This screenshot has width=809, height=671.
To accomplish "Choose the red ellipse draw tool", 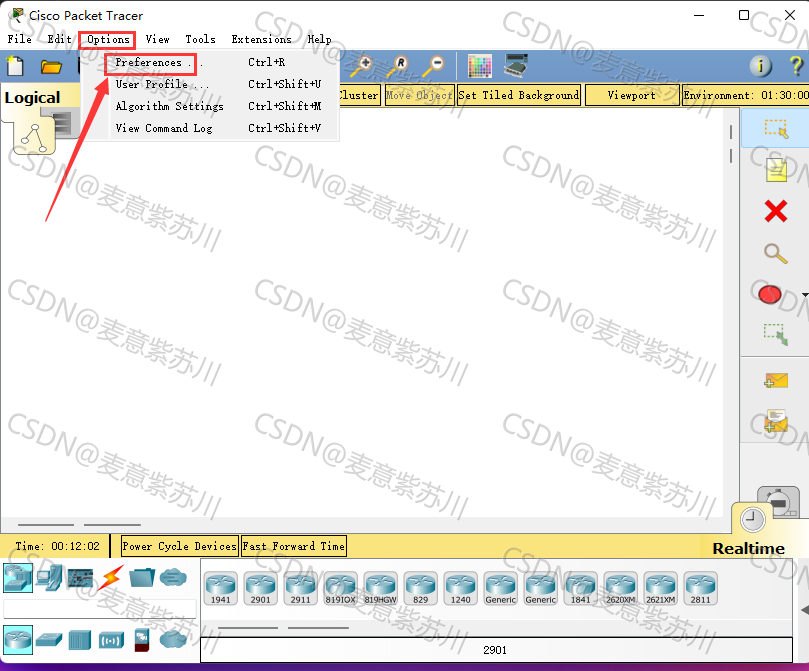I will 770,294.
